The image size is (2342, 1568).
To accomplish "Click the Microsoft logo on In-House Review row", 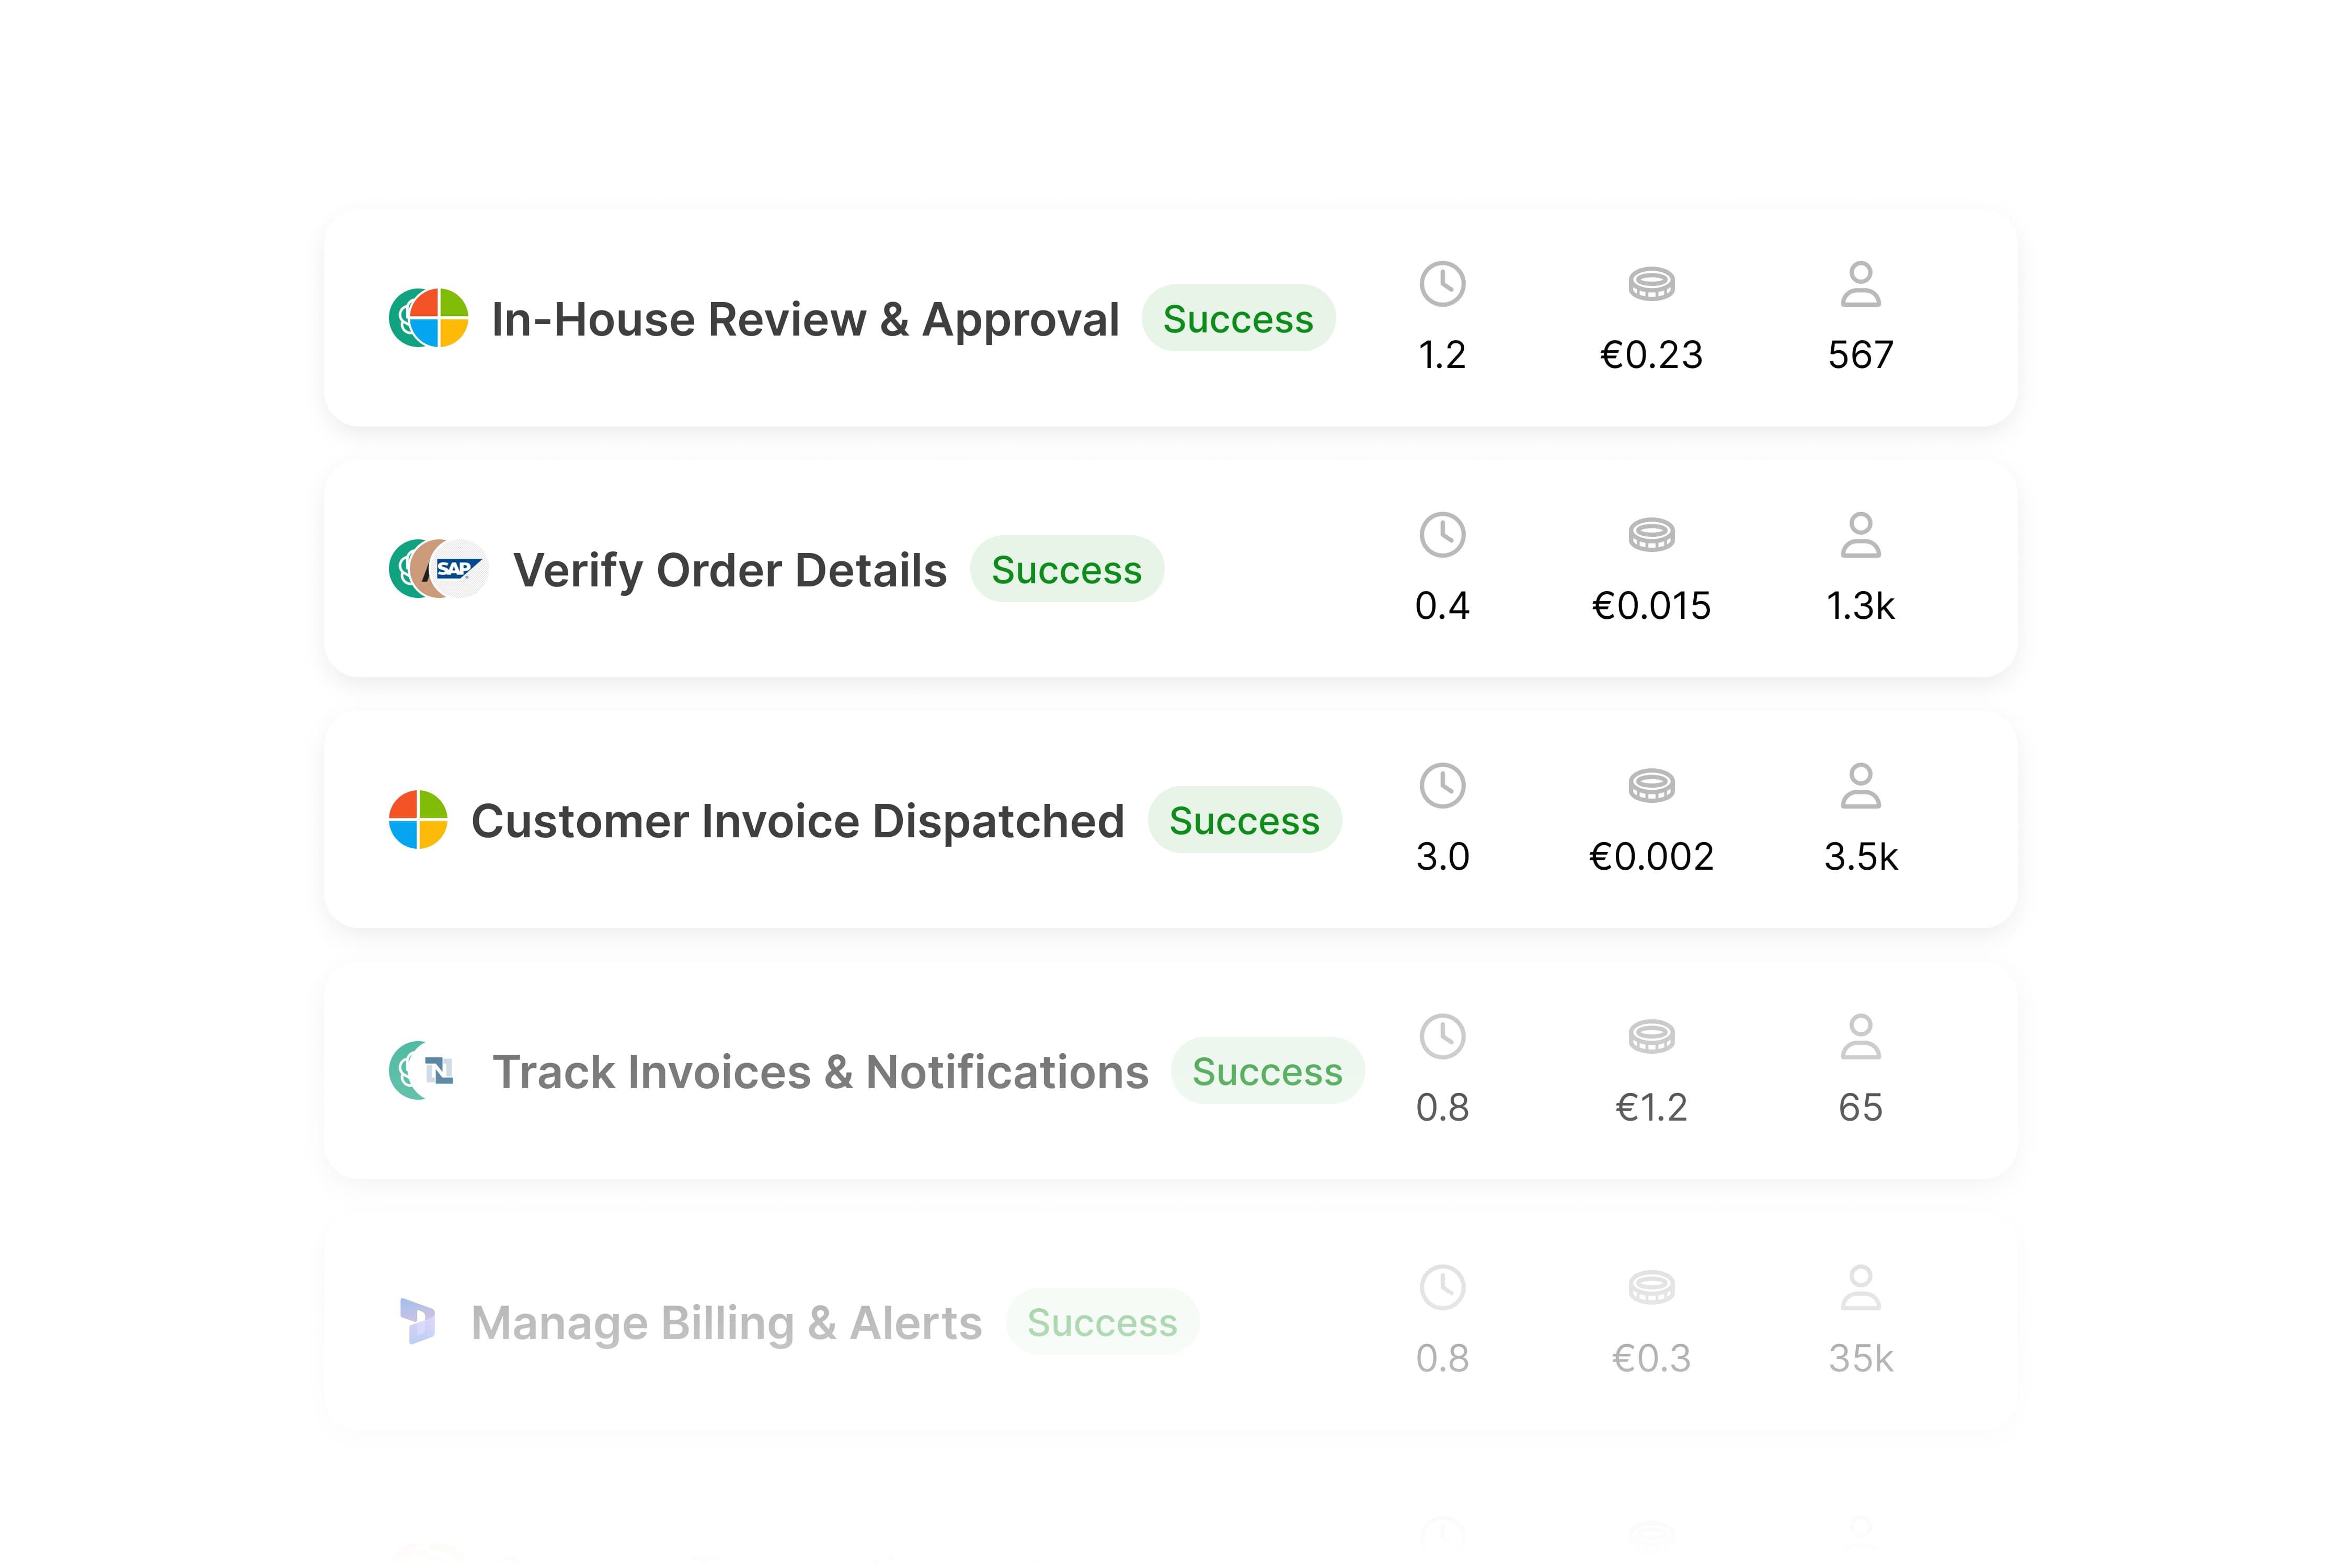I will click(x=440, y=318).
